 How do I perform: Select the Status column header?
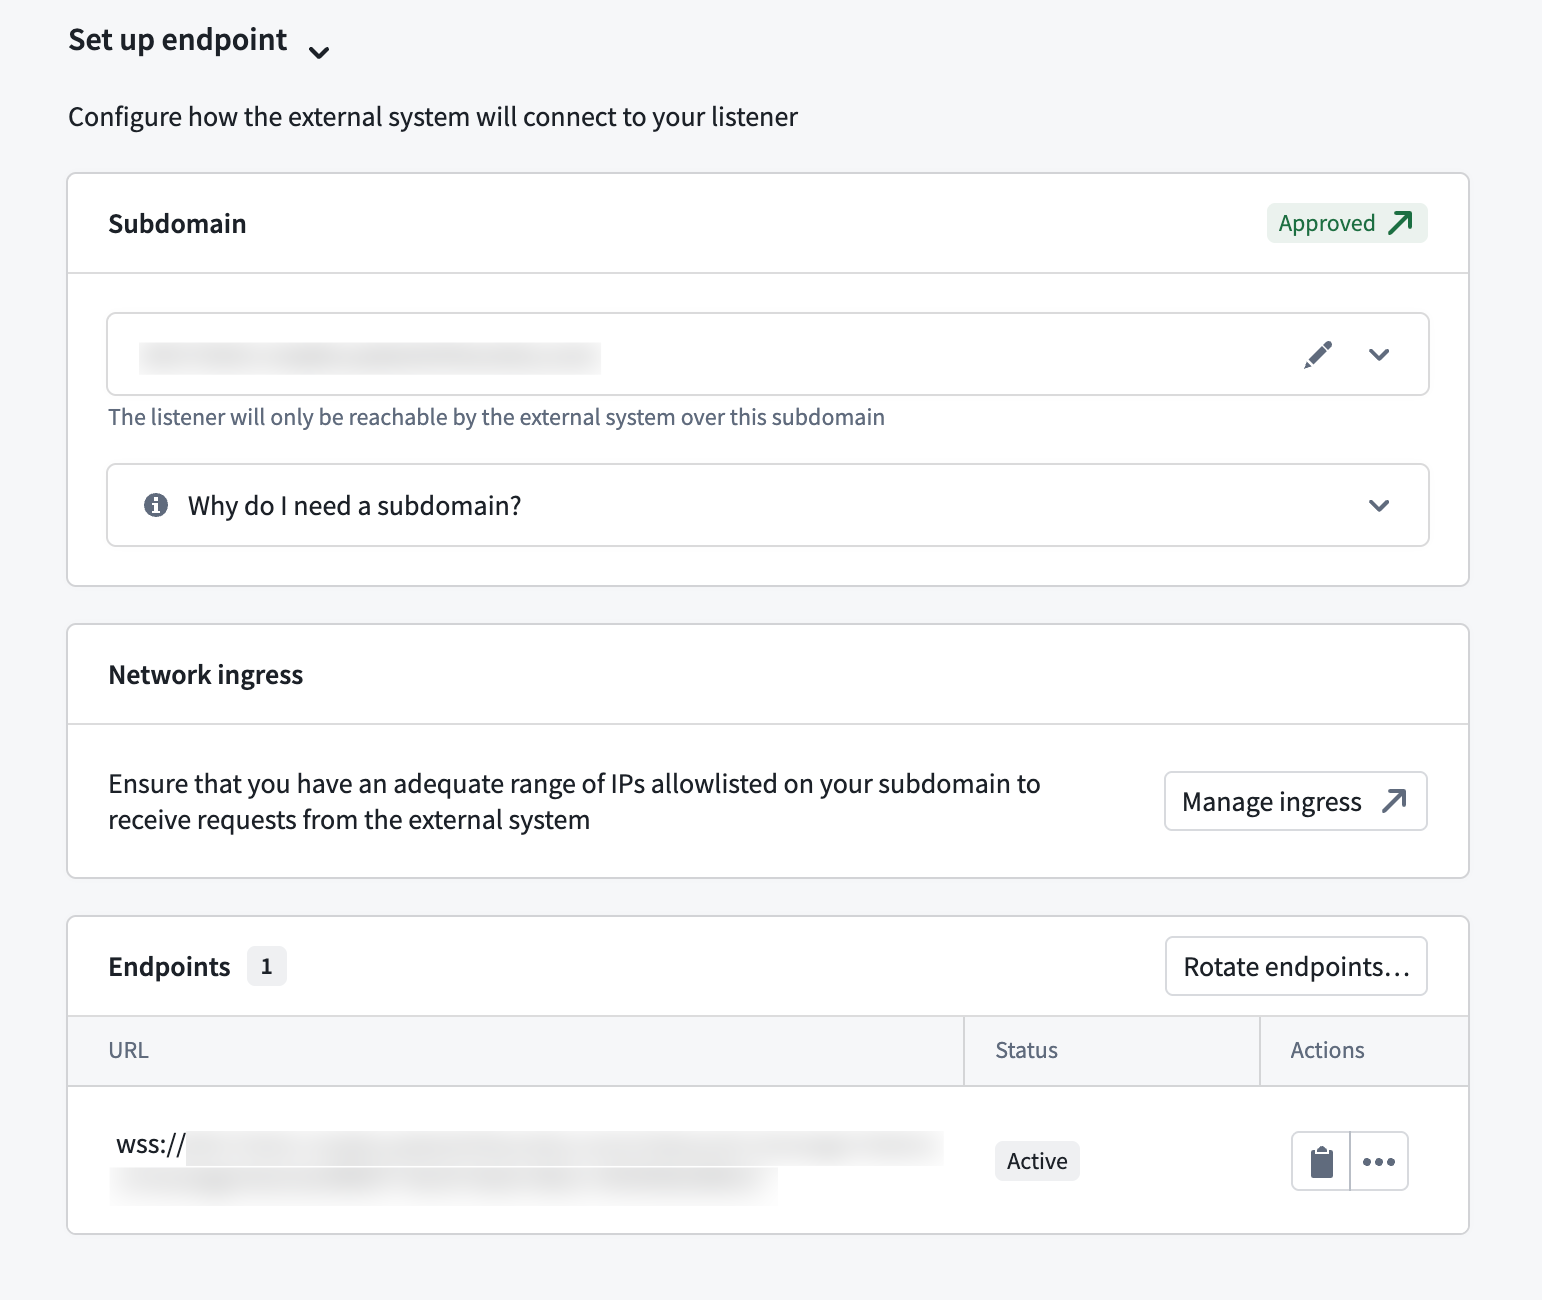[1025, 1050]
